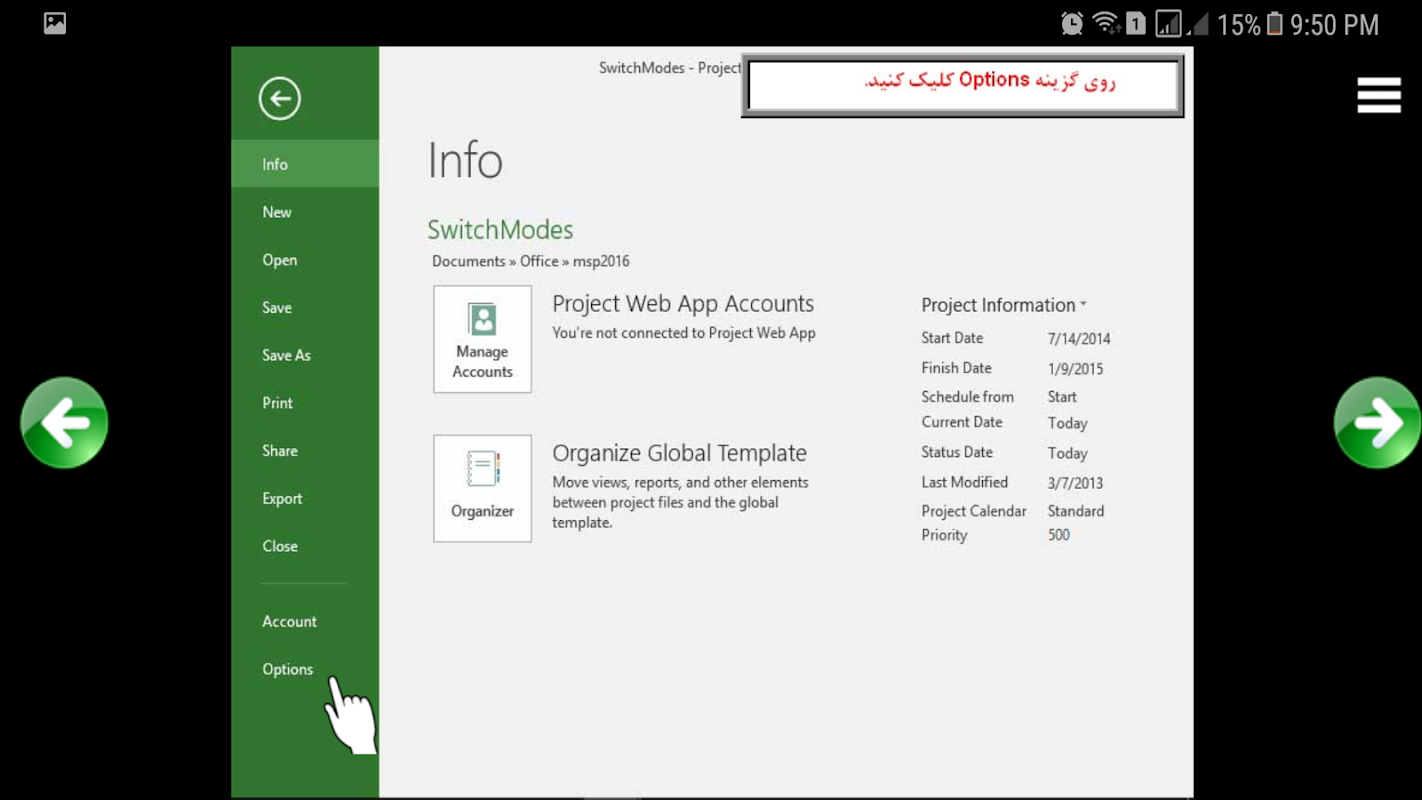Select the Info tab
The image size is (1422, 800).
pyautogui.click(x=305, y=164)
